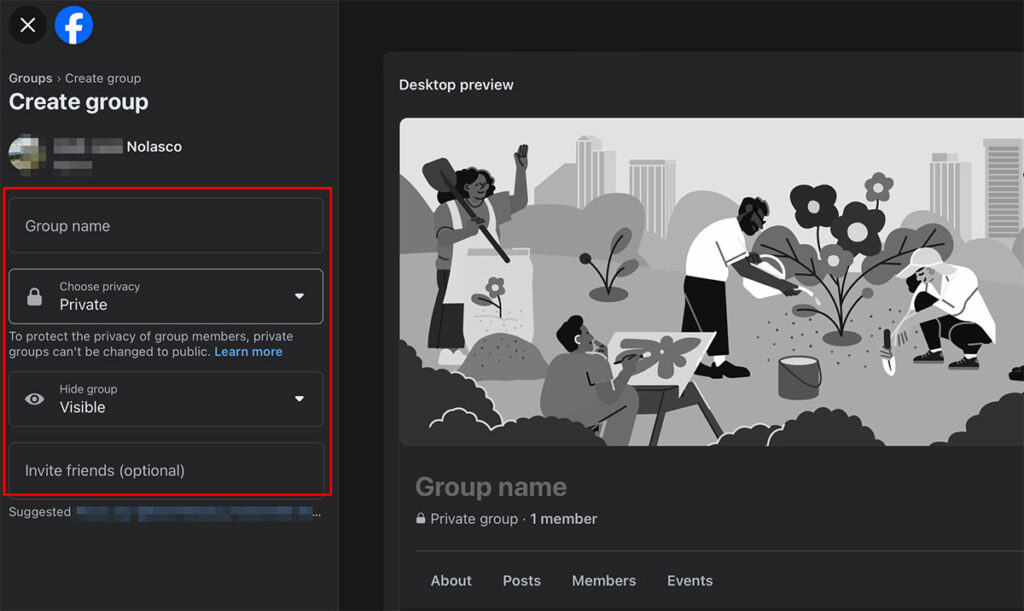Navigate to Groups via the breadcrumb
1024x611 pixels.
click(30, 78)
